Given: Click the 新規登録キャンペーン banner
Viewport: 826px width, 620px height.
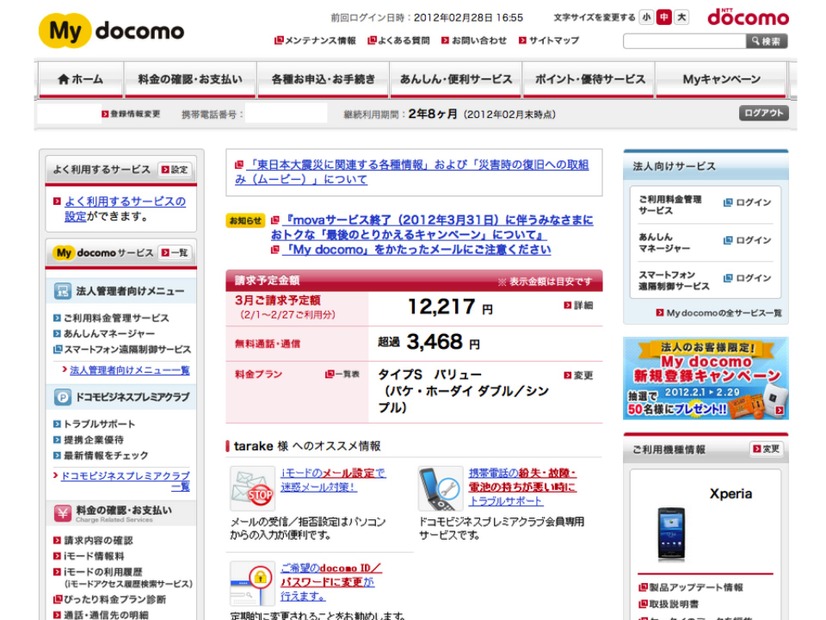Looking at the screenshot, I should point(706,379).
